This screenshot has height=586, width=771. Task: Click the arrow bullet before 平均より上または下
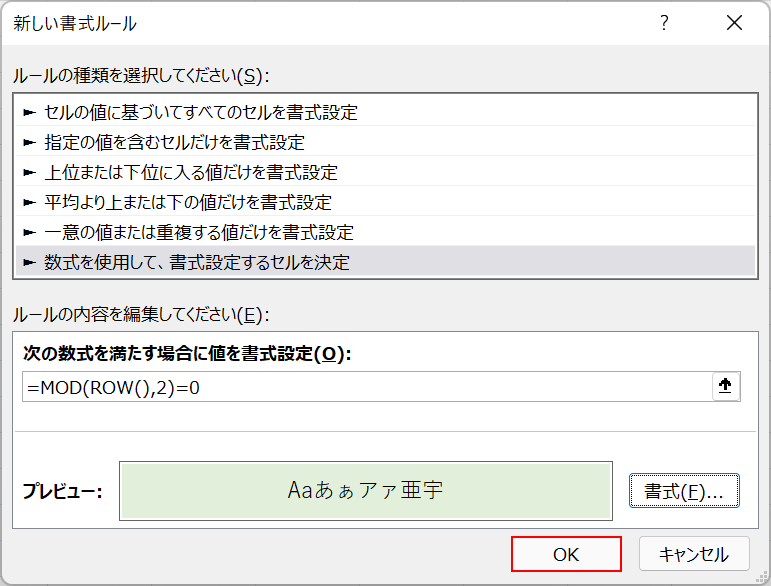pos(29,203)
